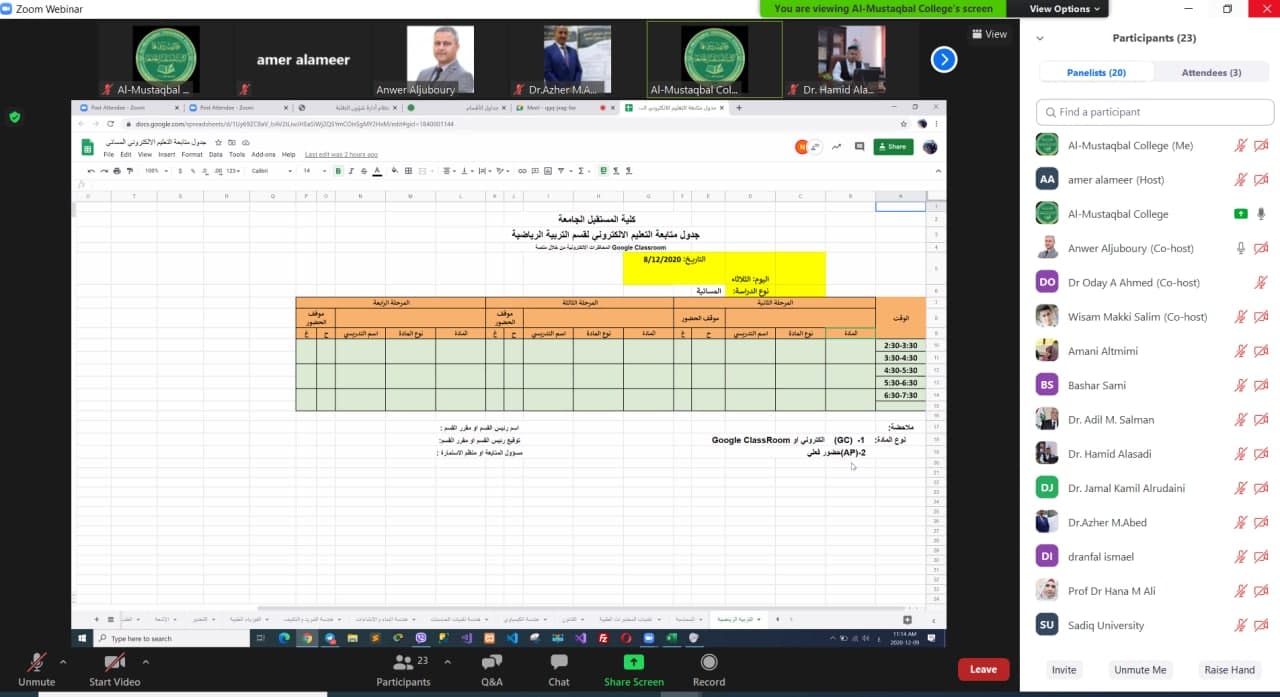Click the borders icon in Sheets toolbar
1280x697 pixels.
point(410,171)
